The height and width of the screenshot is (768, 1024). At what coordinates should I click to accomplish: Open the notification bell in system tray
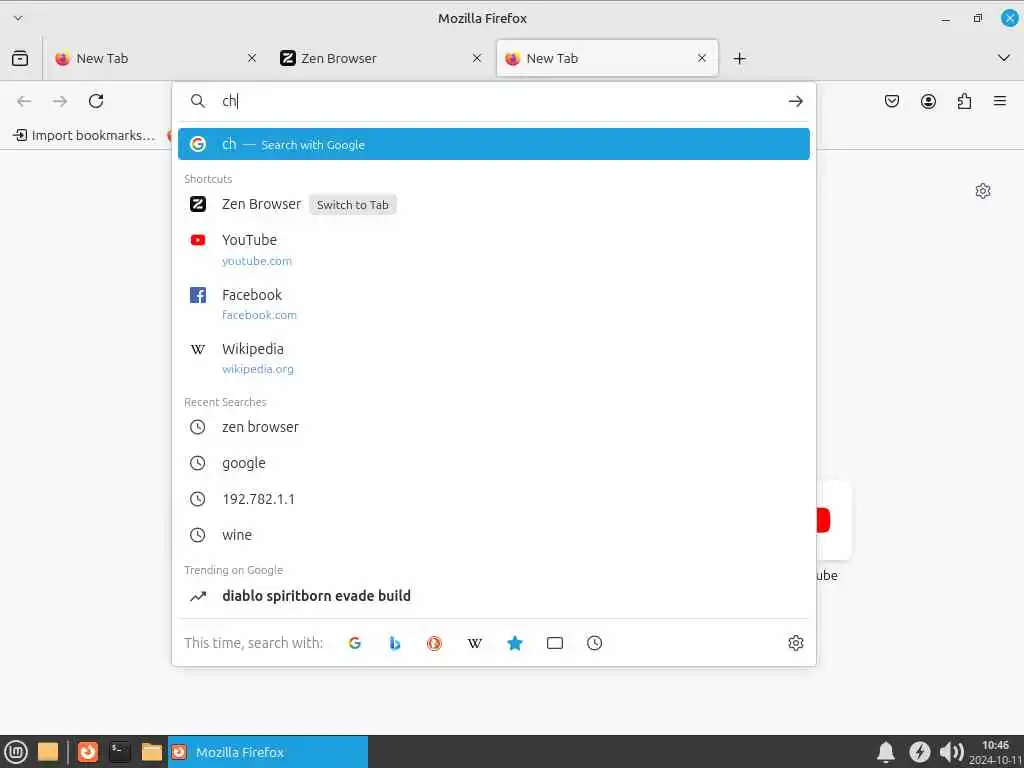pyautogui.click(x=886, y=752)
